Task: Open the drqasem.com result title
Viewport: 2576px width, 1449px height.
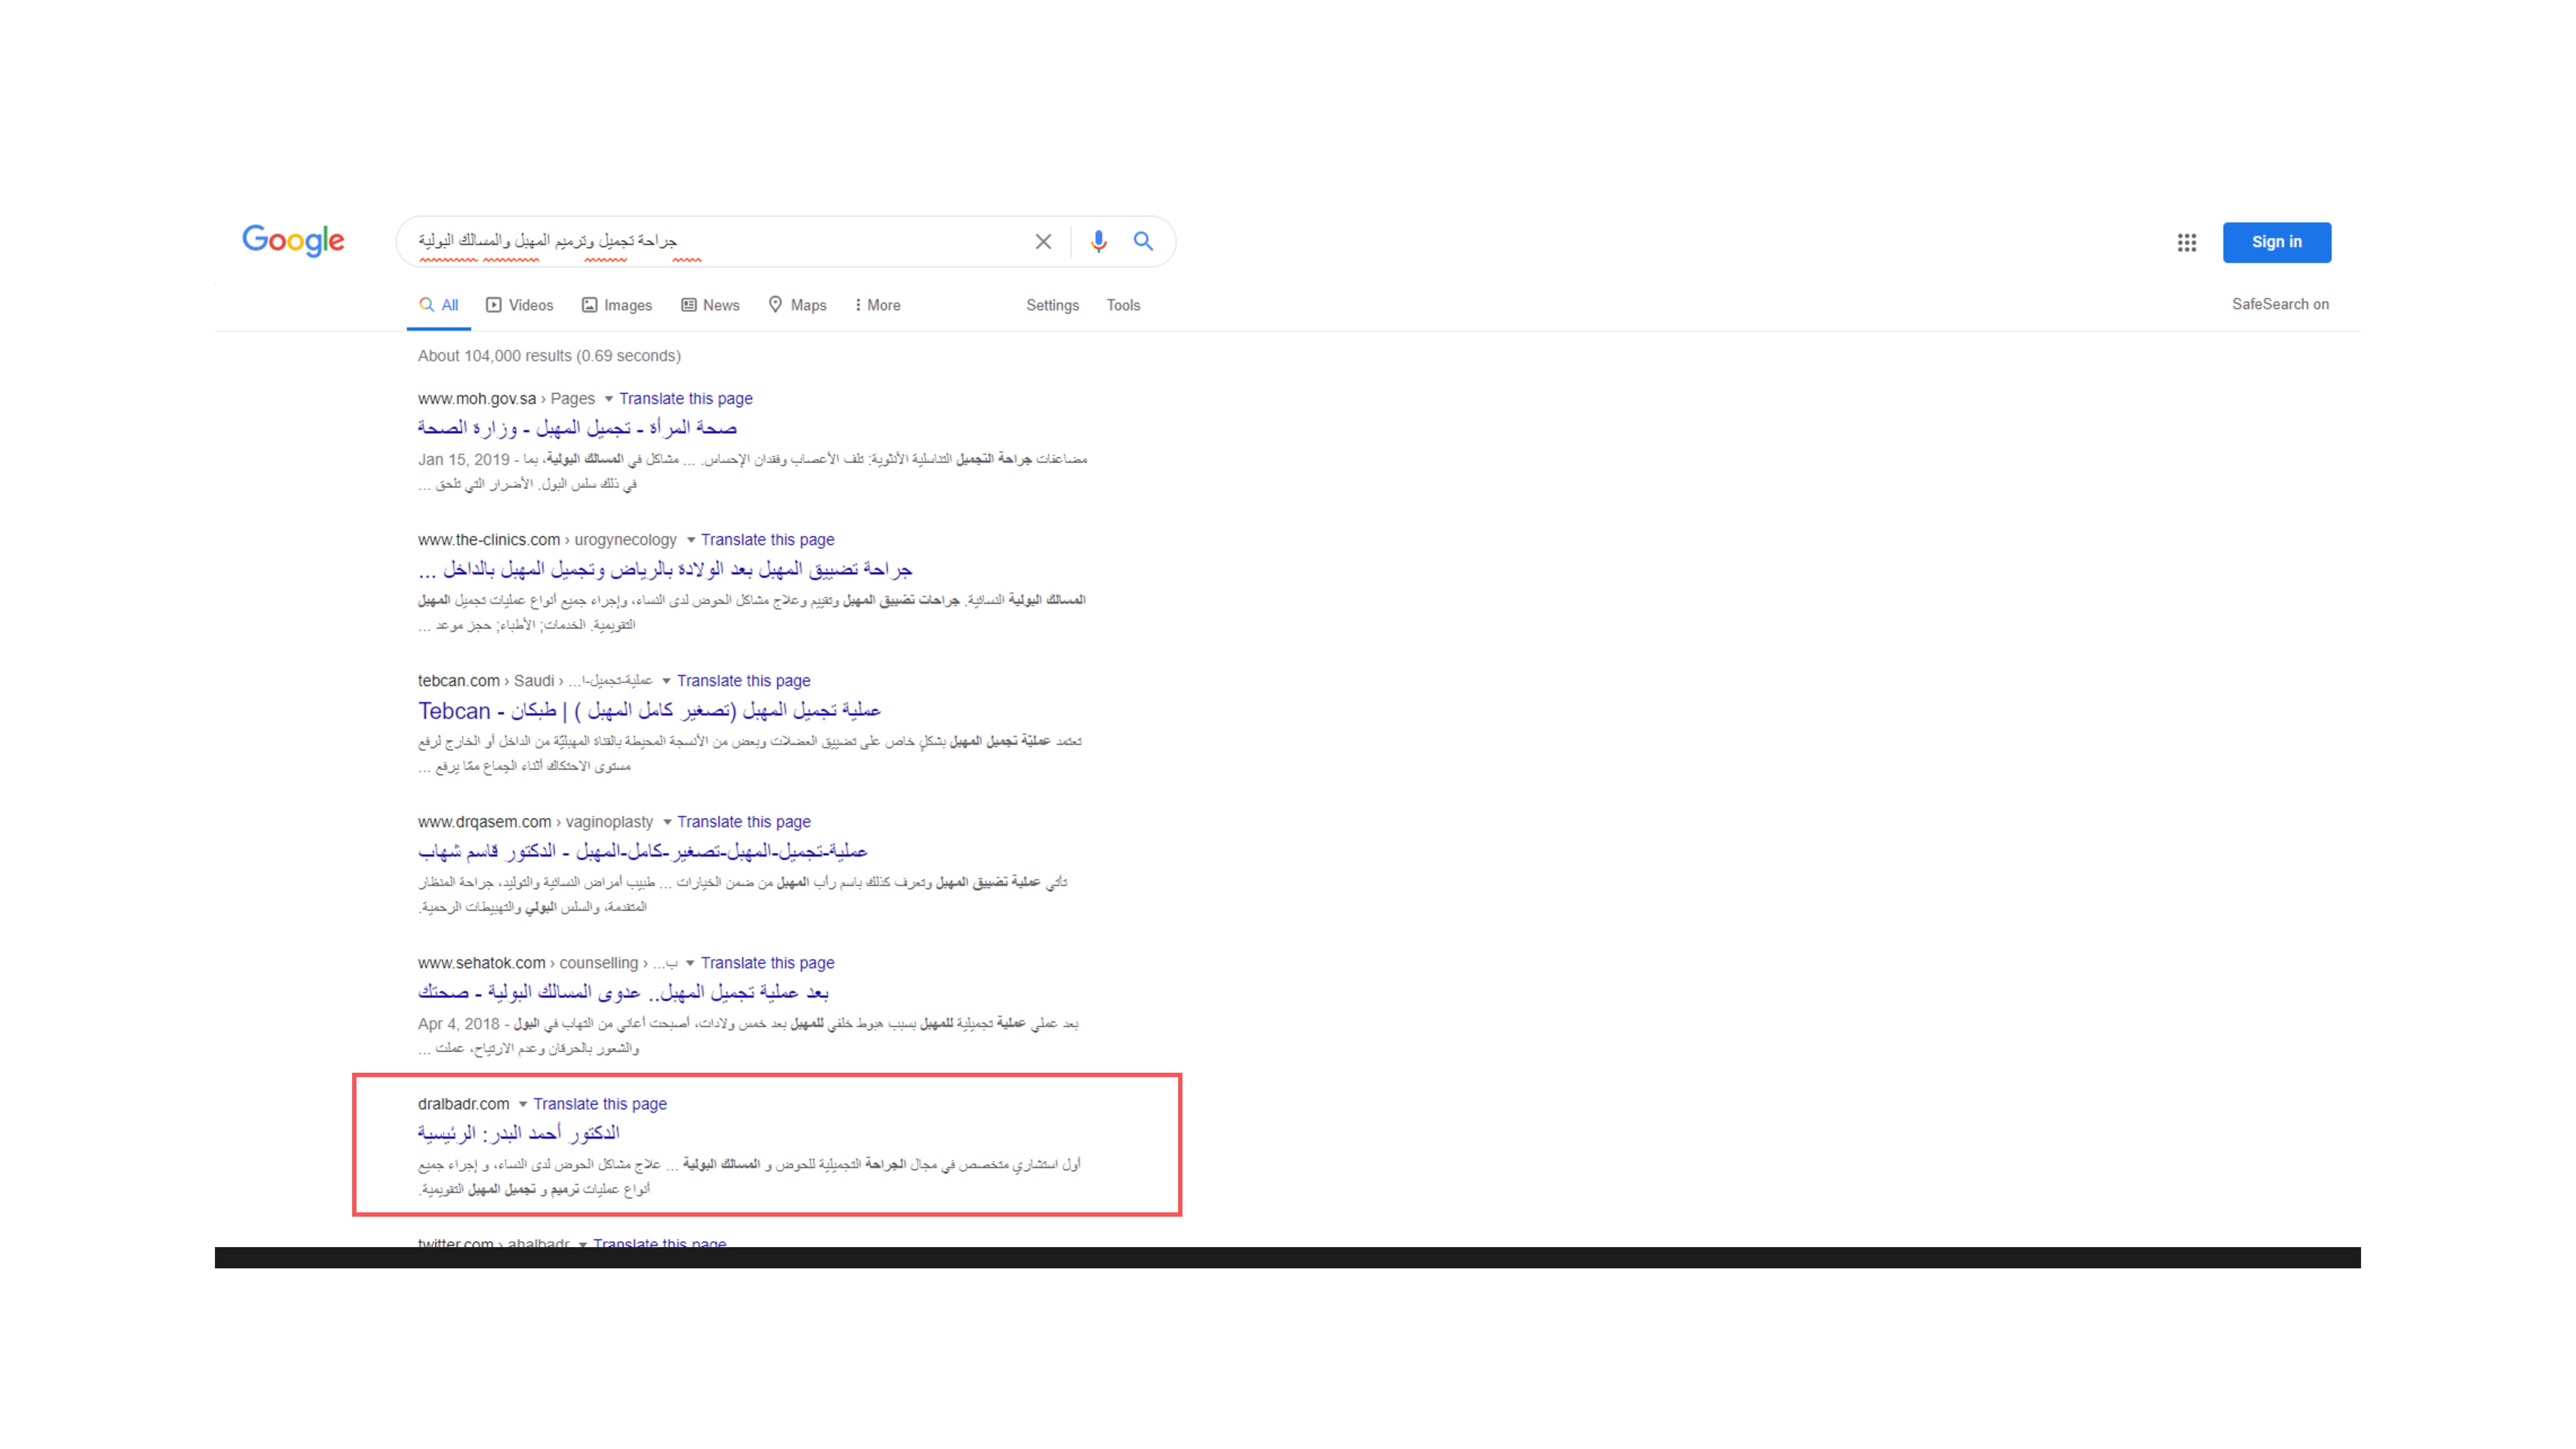Action: (642, 851)
